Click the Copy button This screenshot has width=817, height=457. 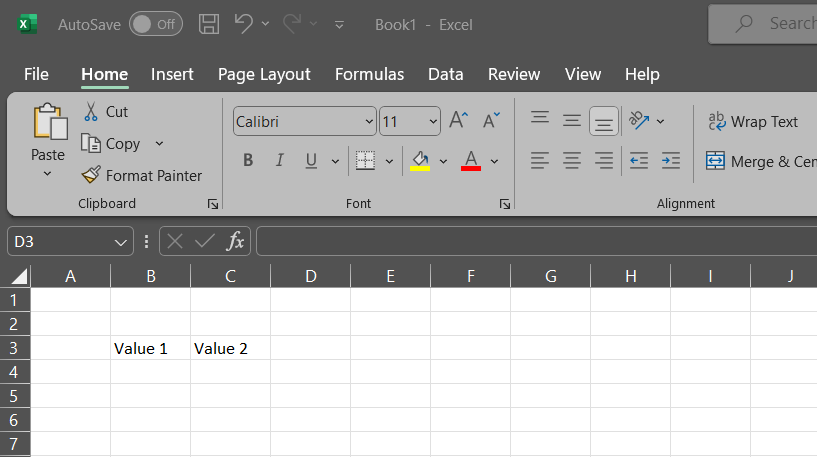coord(111,143)
